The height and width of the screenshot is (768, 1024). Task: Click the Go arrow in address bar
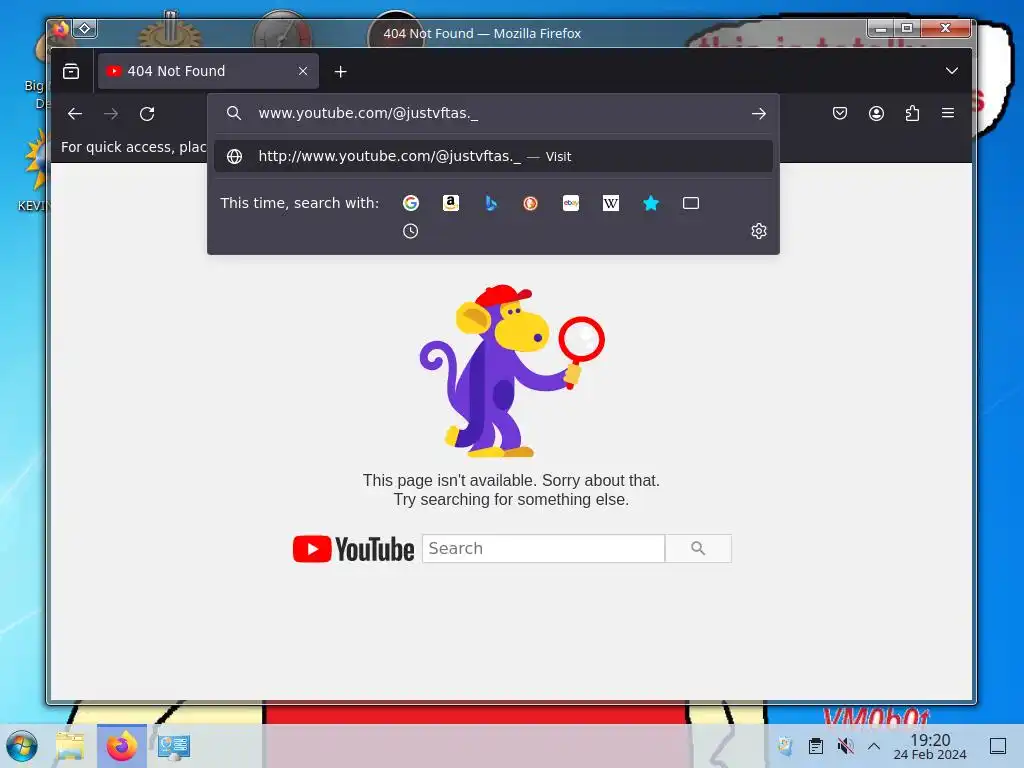point(758,114)
